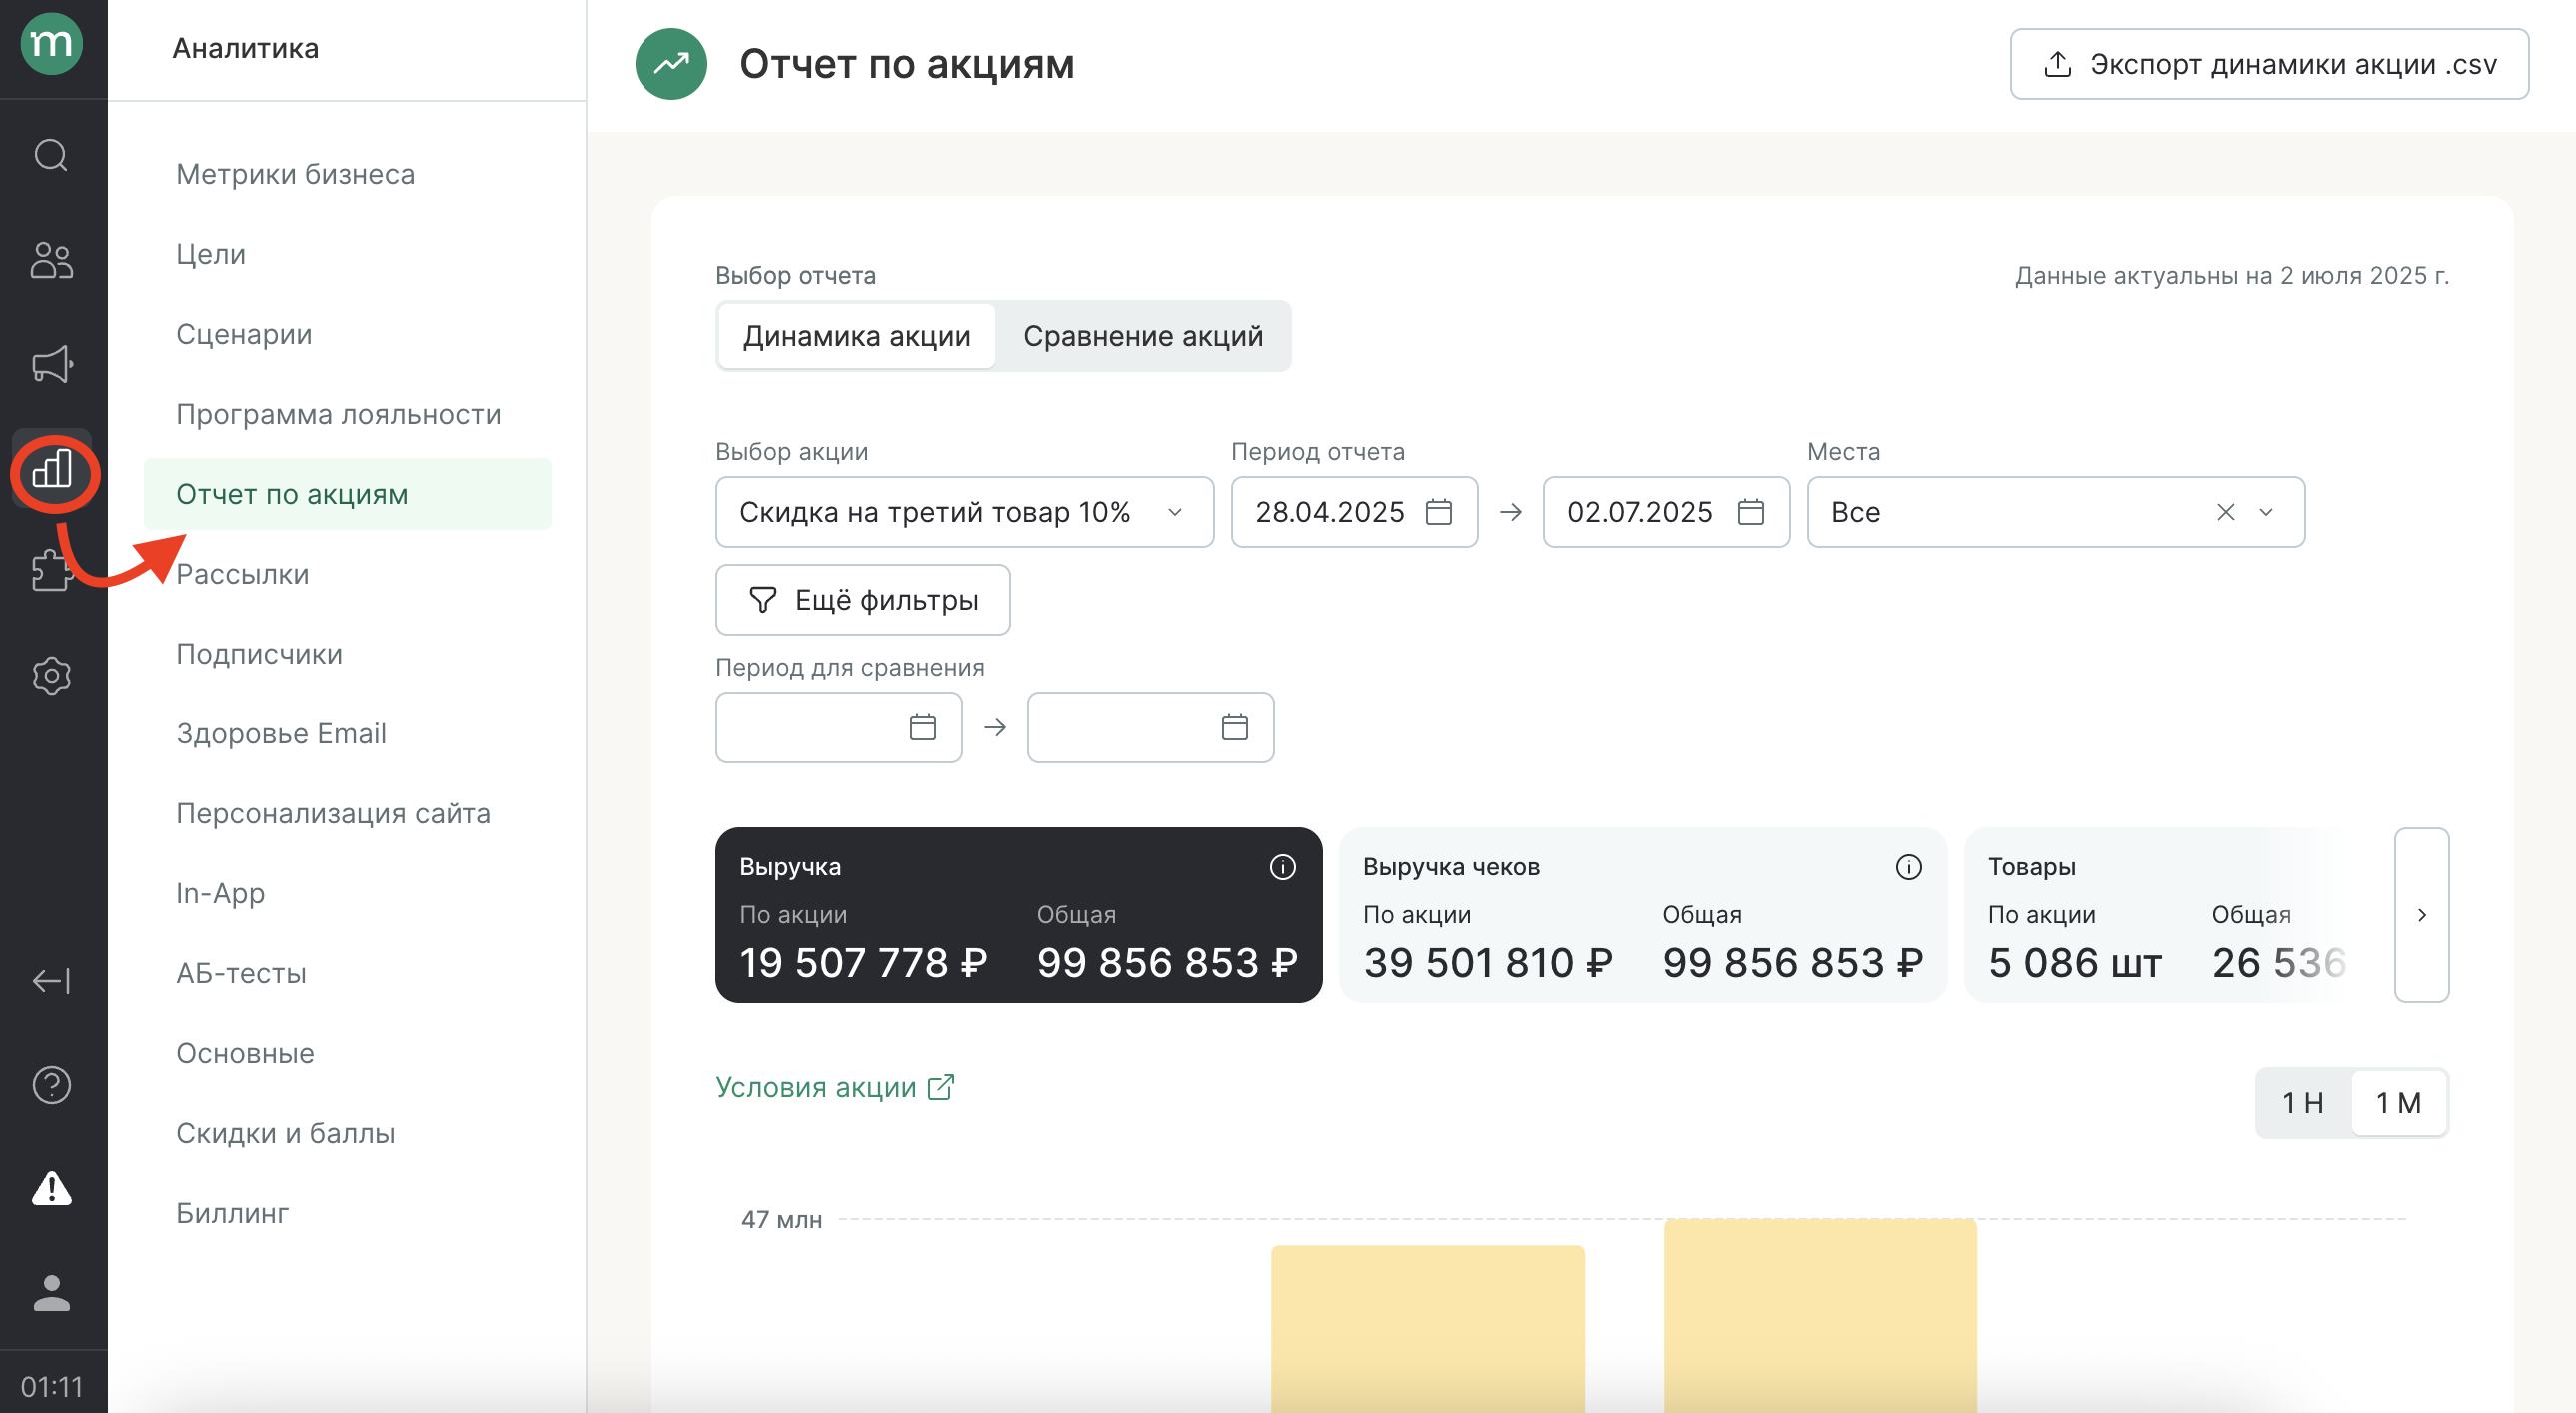Set chart granularity to 1 М
This screenshot has height=1413, width=2576.
point(2398,1103)
